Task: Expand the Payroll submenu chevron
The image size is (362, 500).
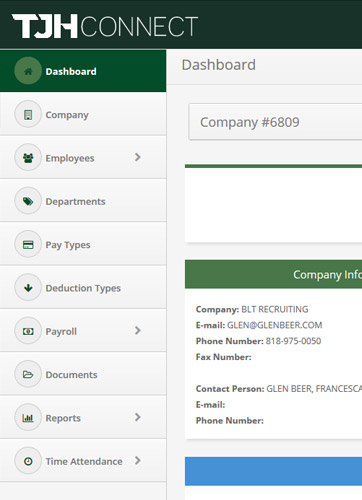Action: (x=137, y=331)
